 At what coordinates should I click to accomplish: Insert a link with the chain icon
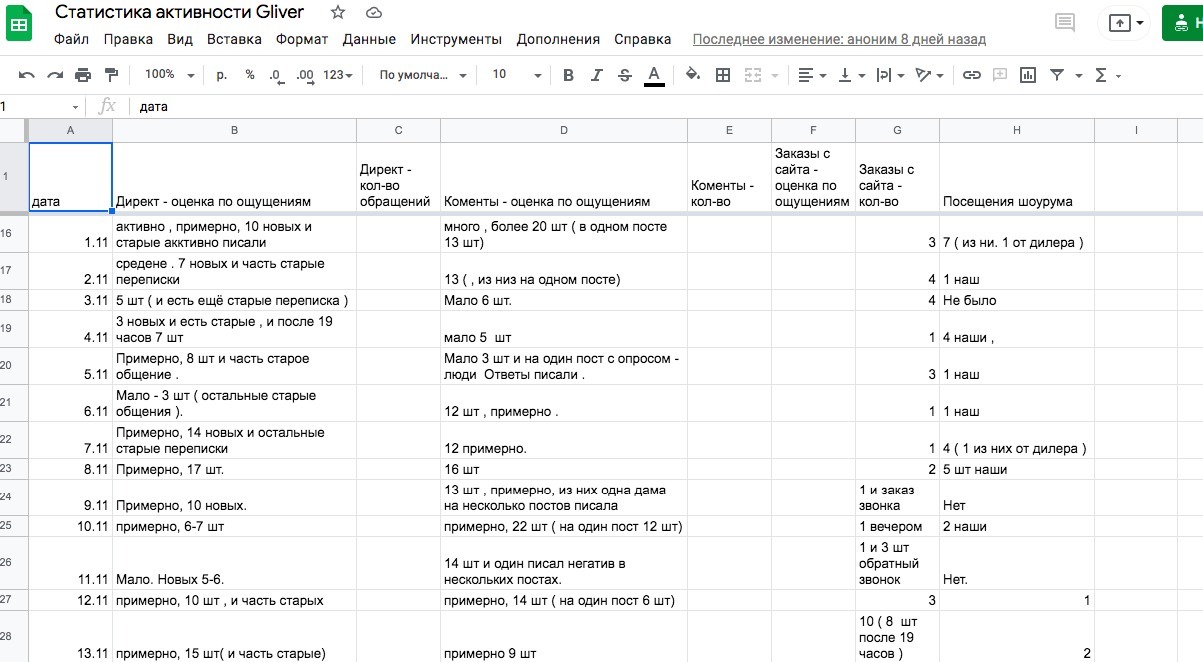[971, 75]
